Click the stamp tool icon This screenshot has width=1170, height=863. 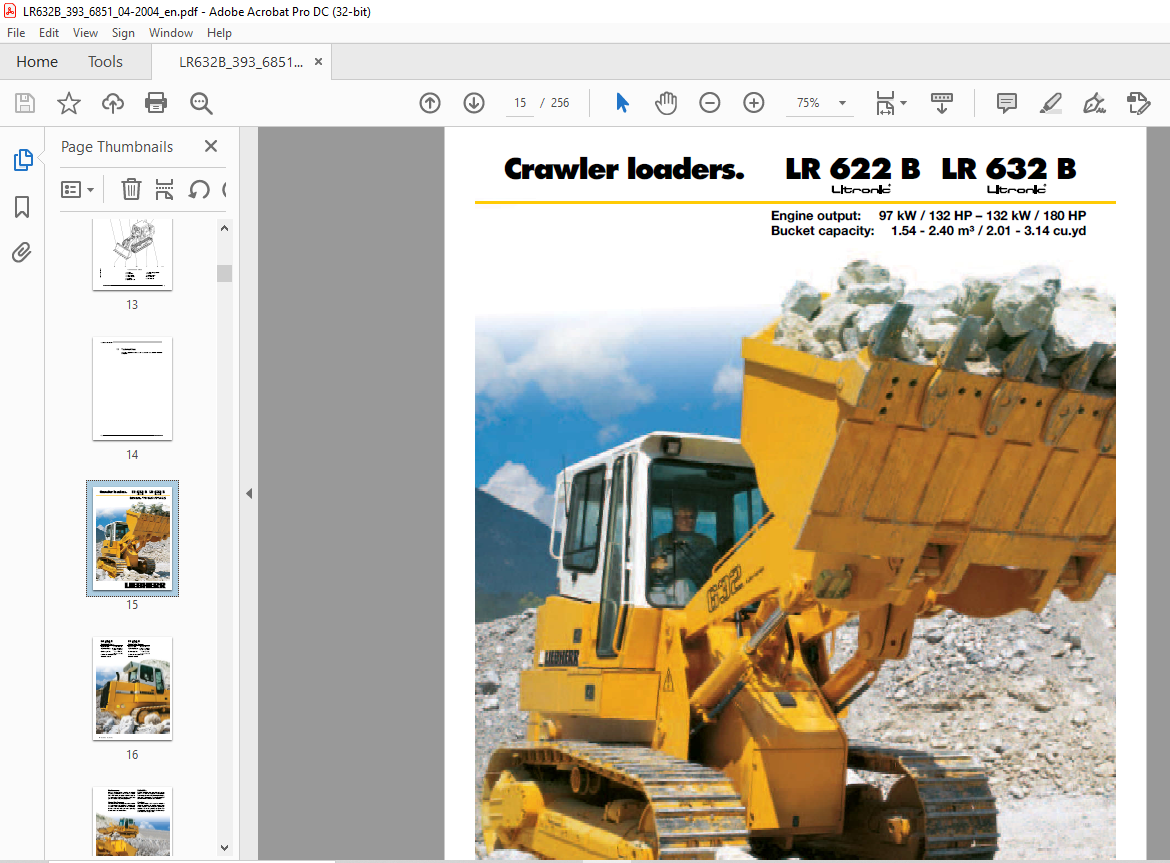pos(1139,103)
